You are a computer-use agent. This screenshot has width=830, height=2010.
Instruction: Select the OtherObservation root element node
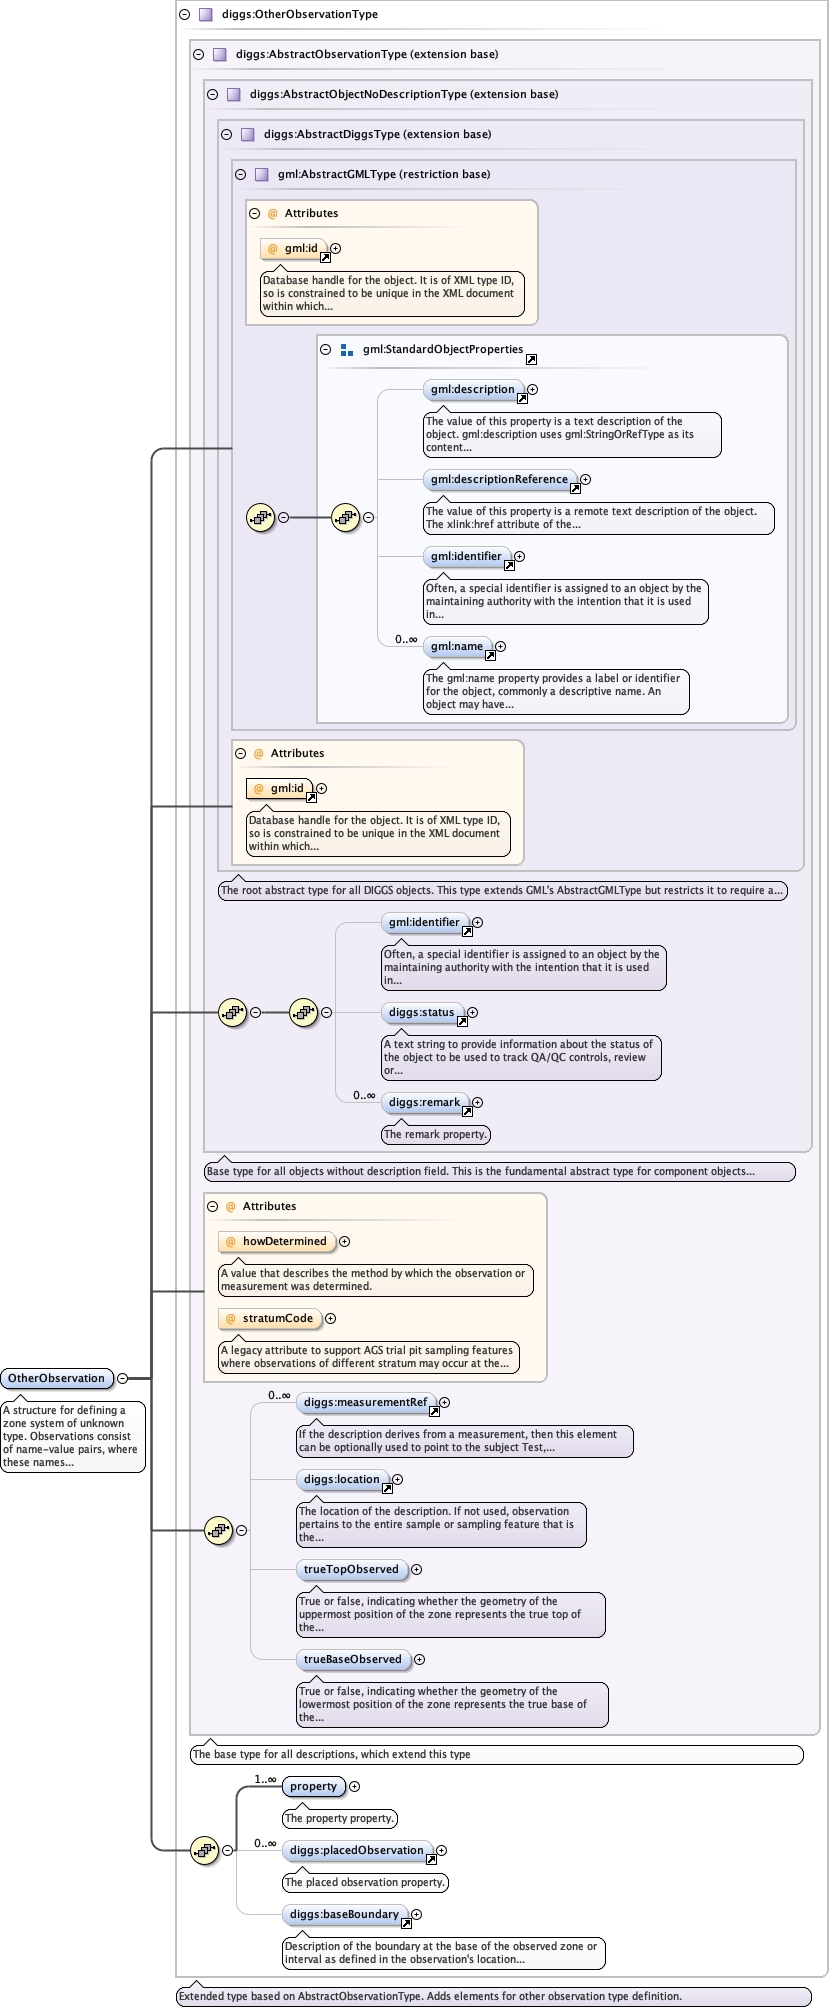coord(56,1378)
